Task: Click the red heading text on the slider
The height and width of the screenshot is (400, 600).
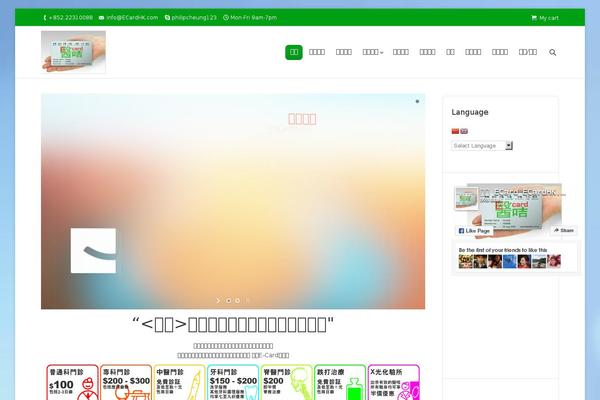Action: [302, 119]
